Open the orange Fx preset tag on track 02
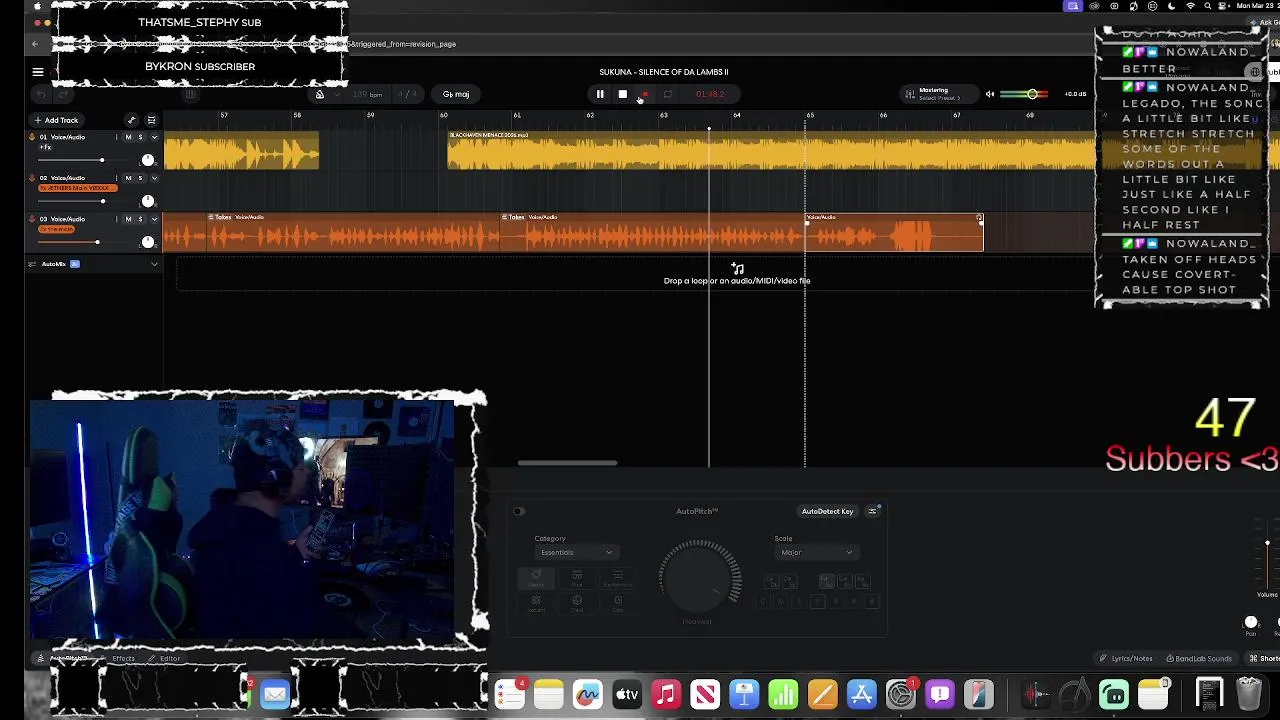 (78, 188)
